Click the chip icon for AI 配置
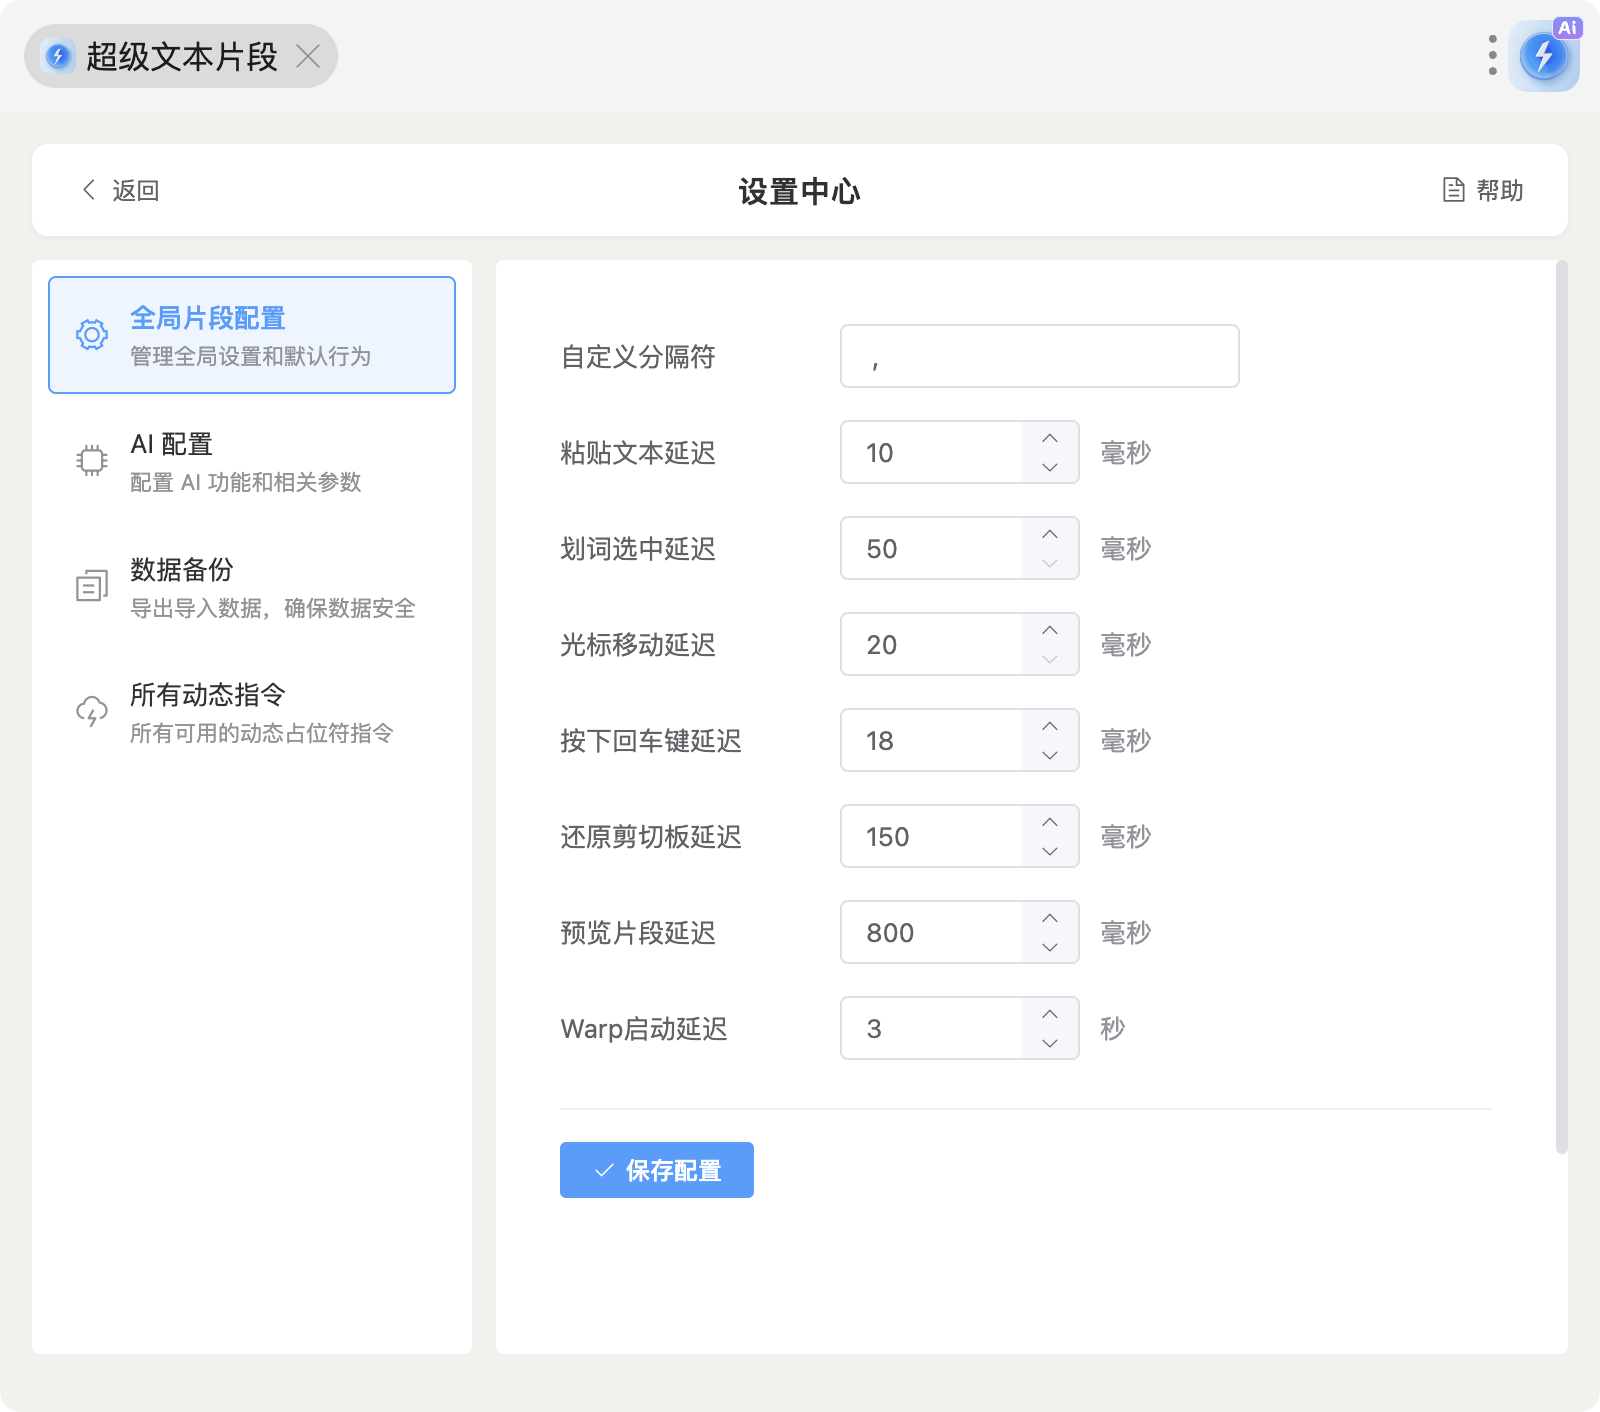Screen dimensions: 1600x1412 click(x=92, y=460)
